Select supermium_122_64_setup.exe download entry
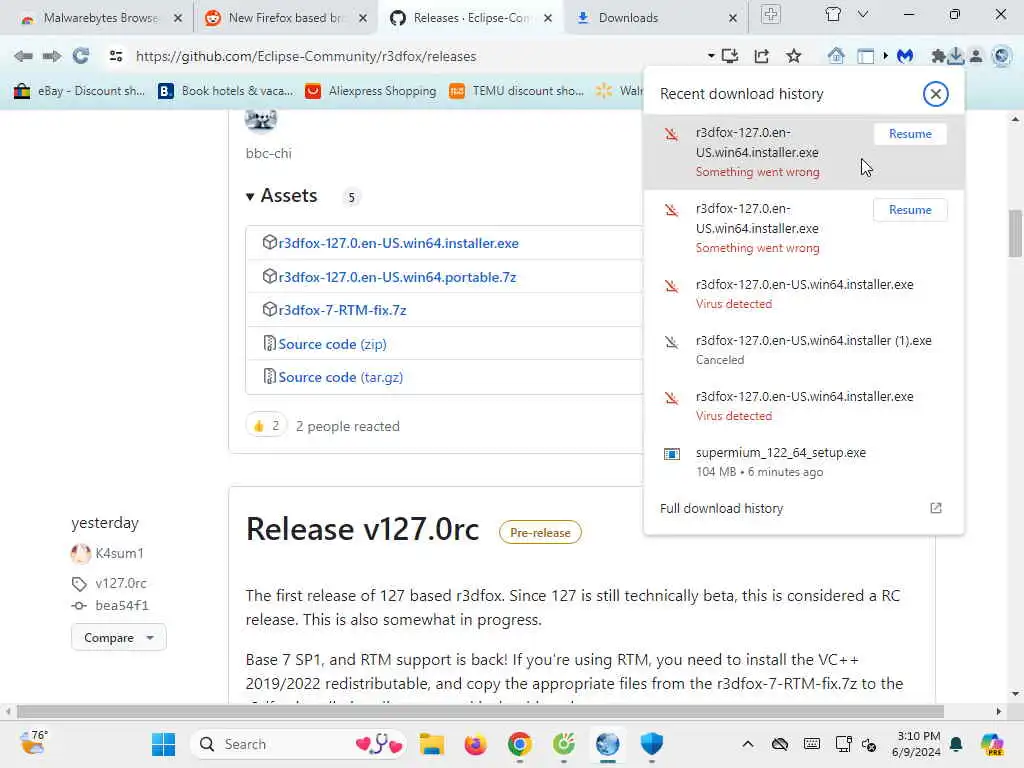 (803, 462)
